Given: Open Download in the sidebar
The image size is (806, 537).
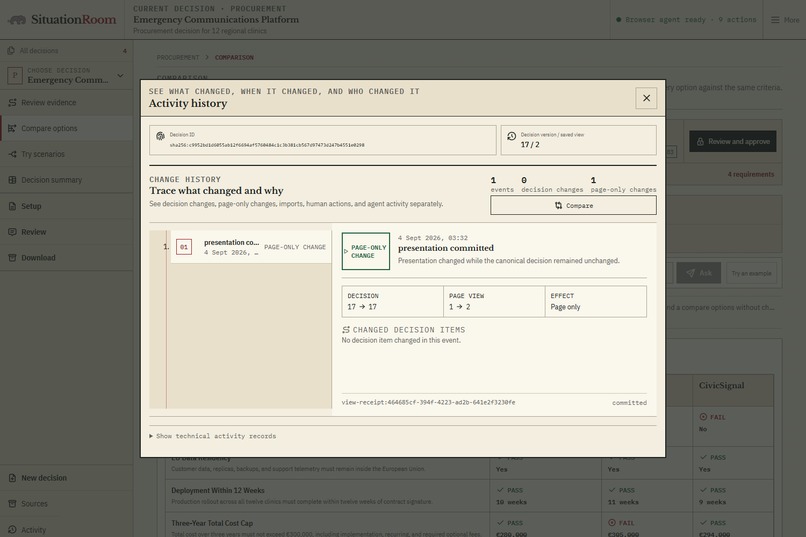Looking at the screenshot, I should (66, 257).
